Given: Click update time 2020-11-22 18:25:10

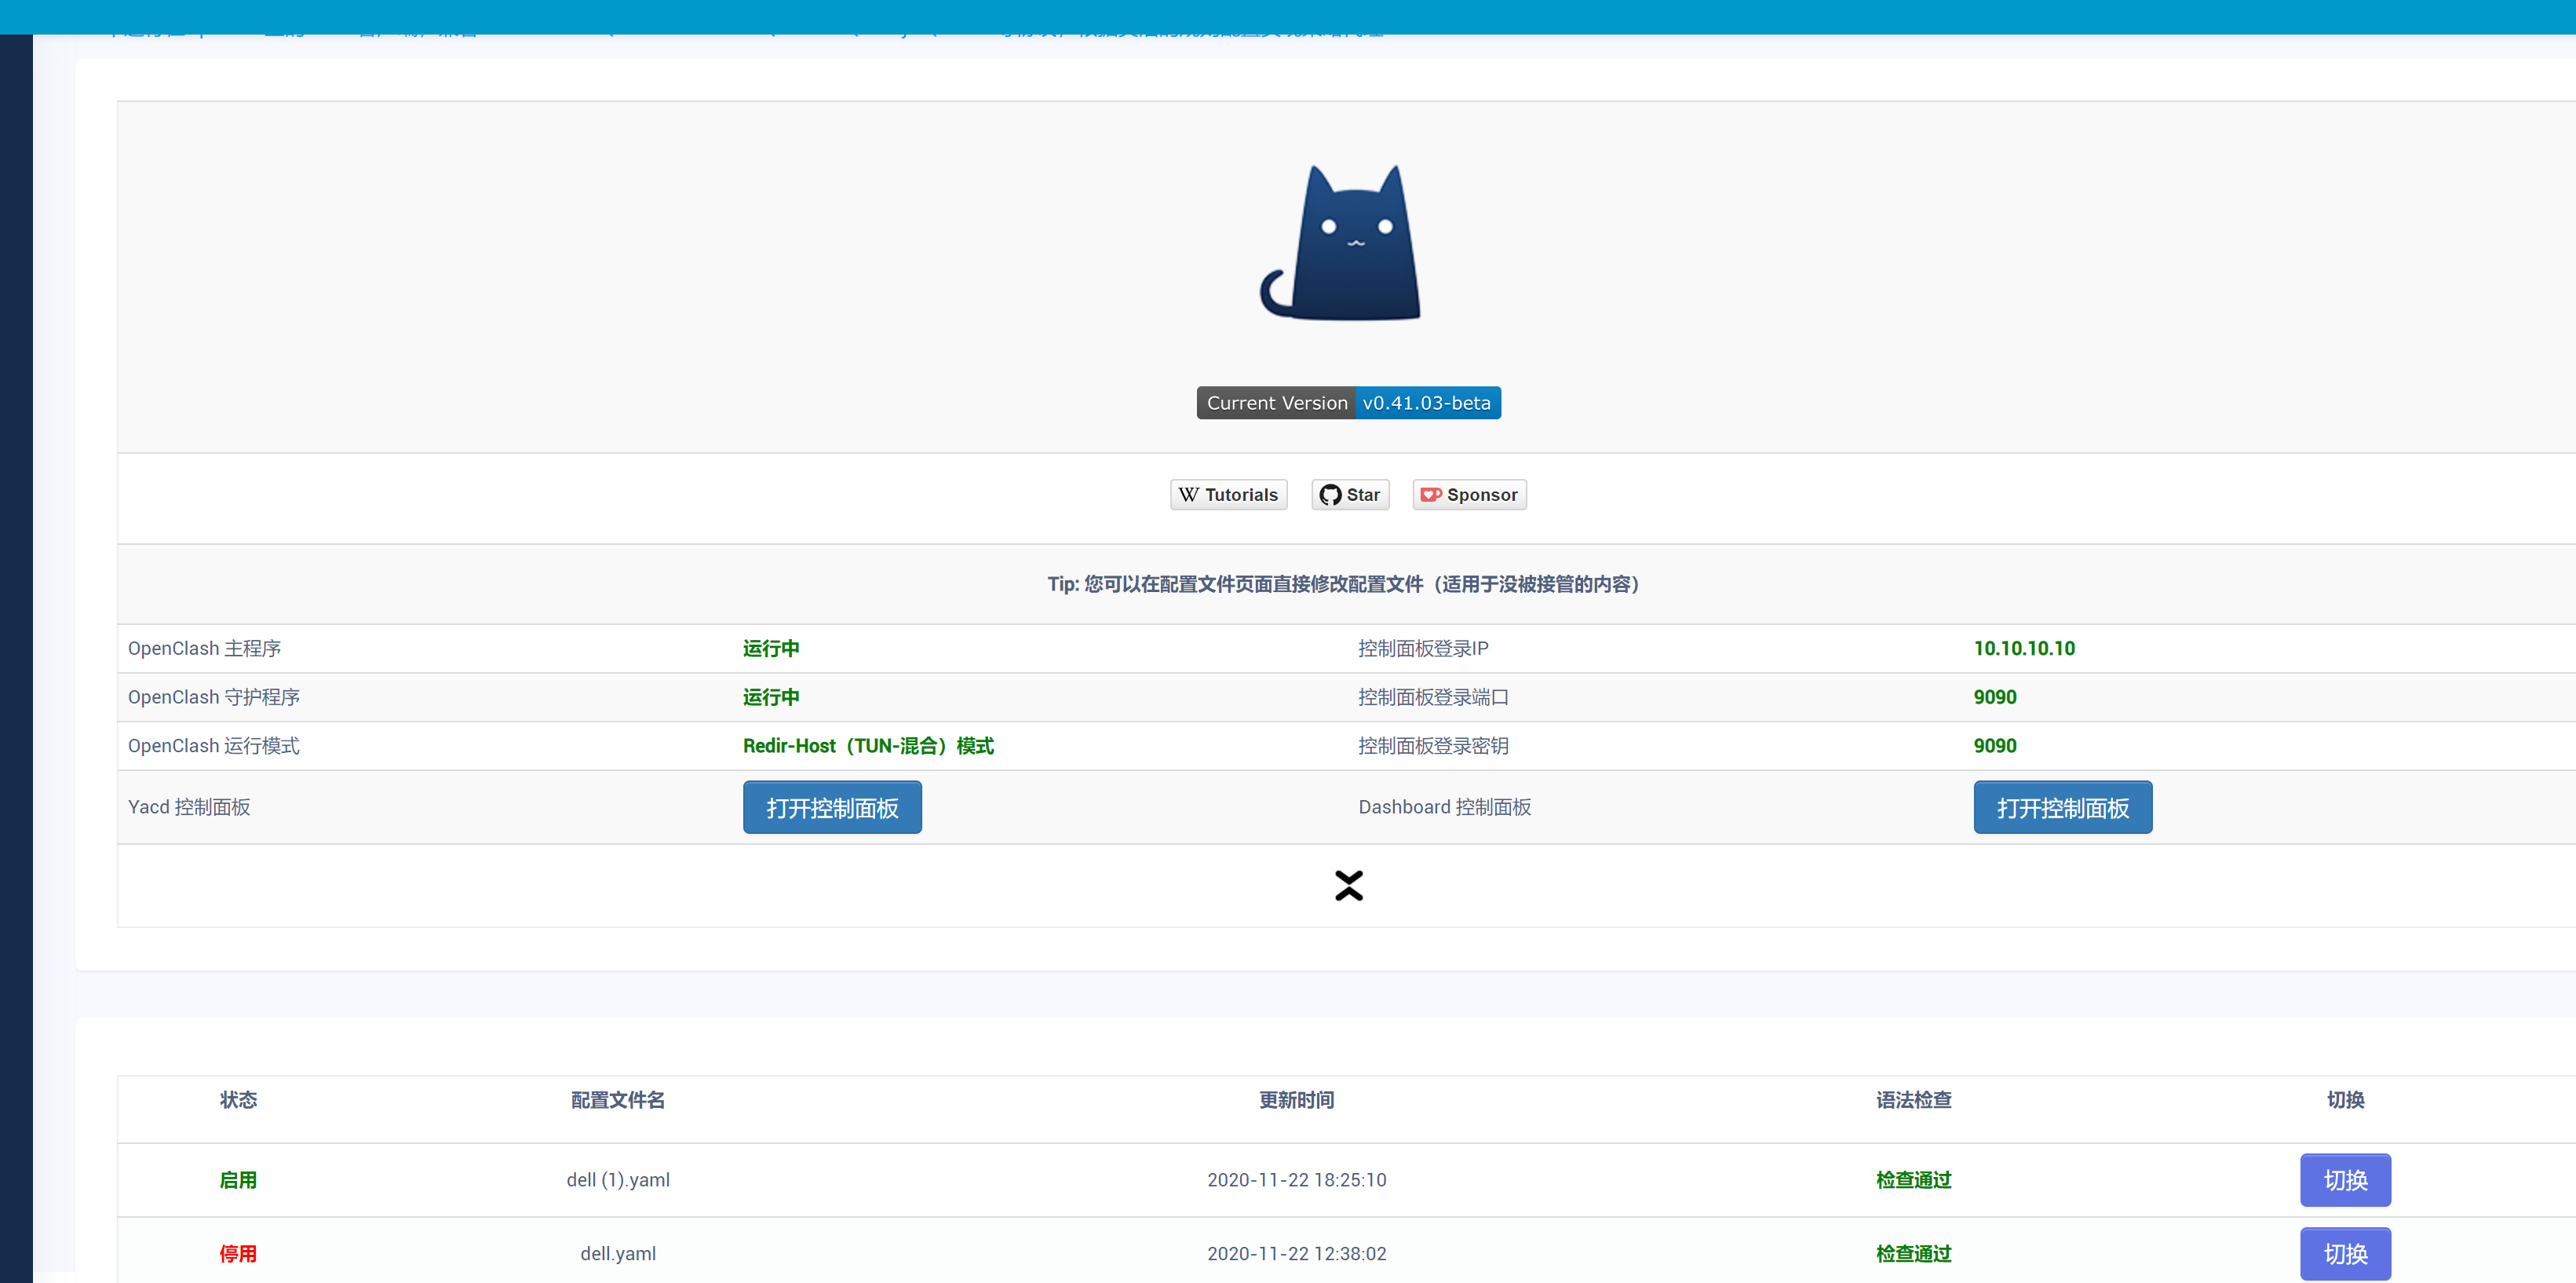Looking at the screenshot, I should (1296, 1180).
